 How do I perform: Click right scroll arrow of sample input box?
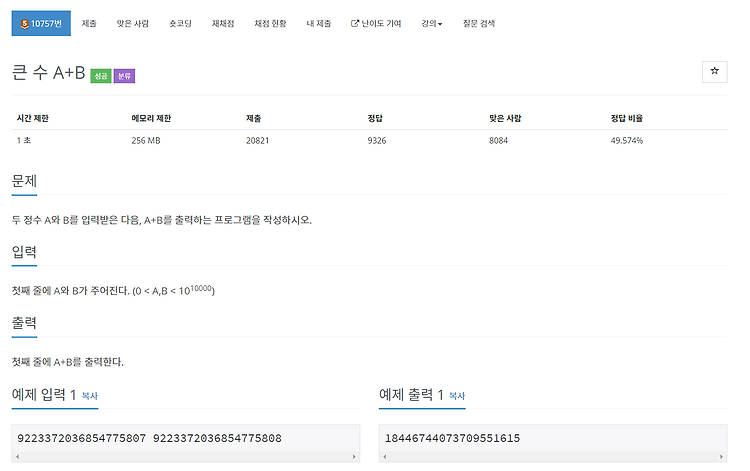pyautogui.click(x=354, y=457)
